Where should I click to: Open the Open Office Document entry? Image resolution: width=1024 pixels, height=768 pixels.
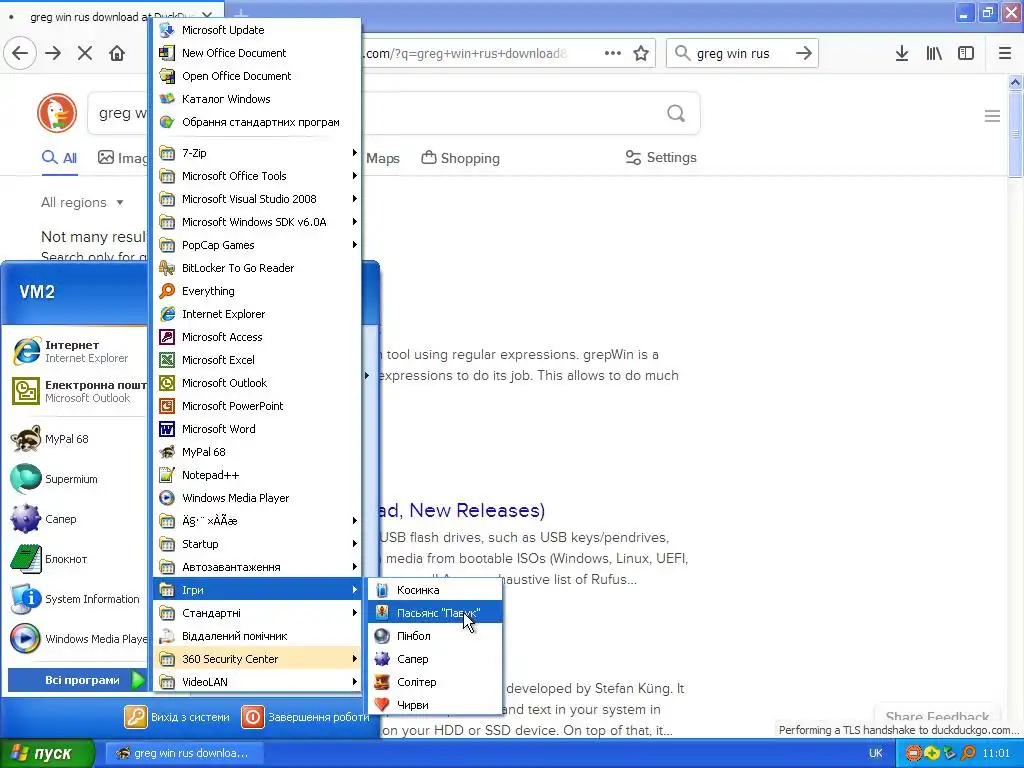(257, 76)
